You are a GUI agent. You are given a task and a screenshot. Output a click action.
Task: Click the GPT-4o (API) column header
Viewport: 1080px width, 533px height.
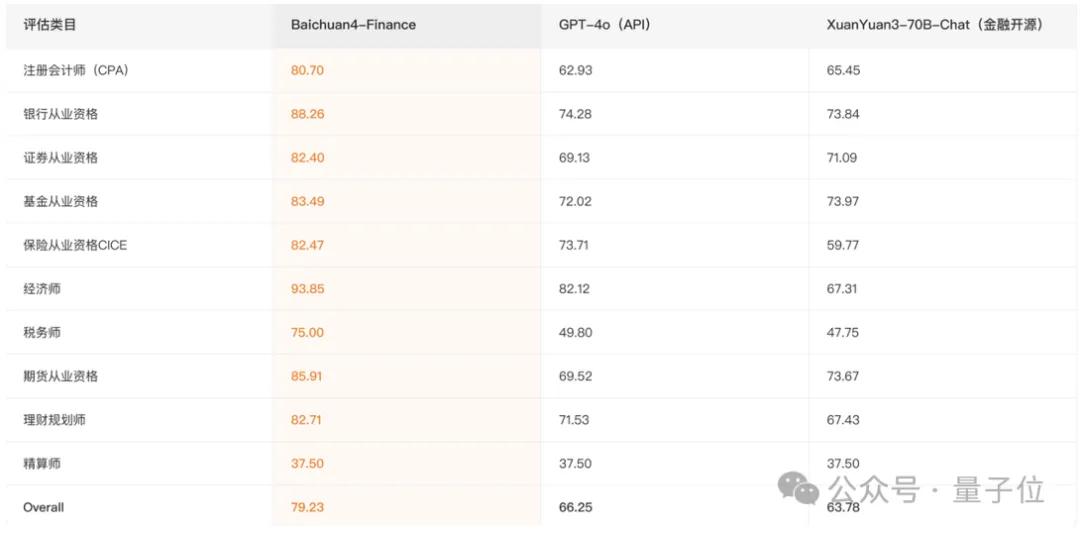tap(604, 25)
